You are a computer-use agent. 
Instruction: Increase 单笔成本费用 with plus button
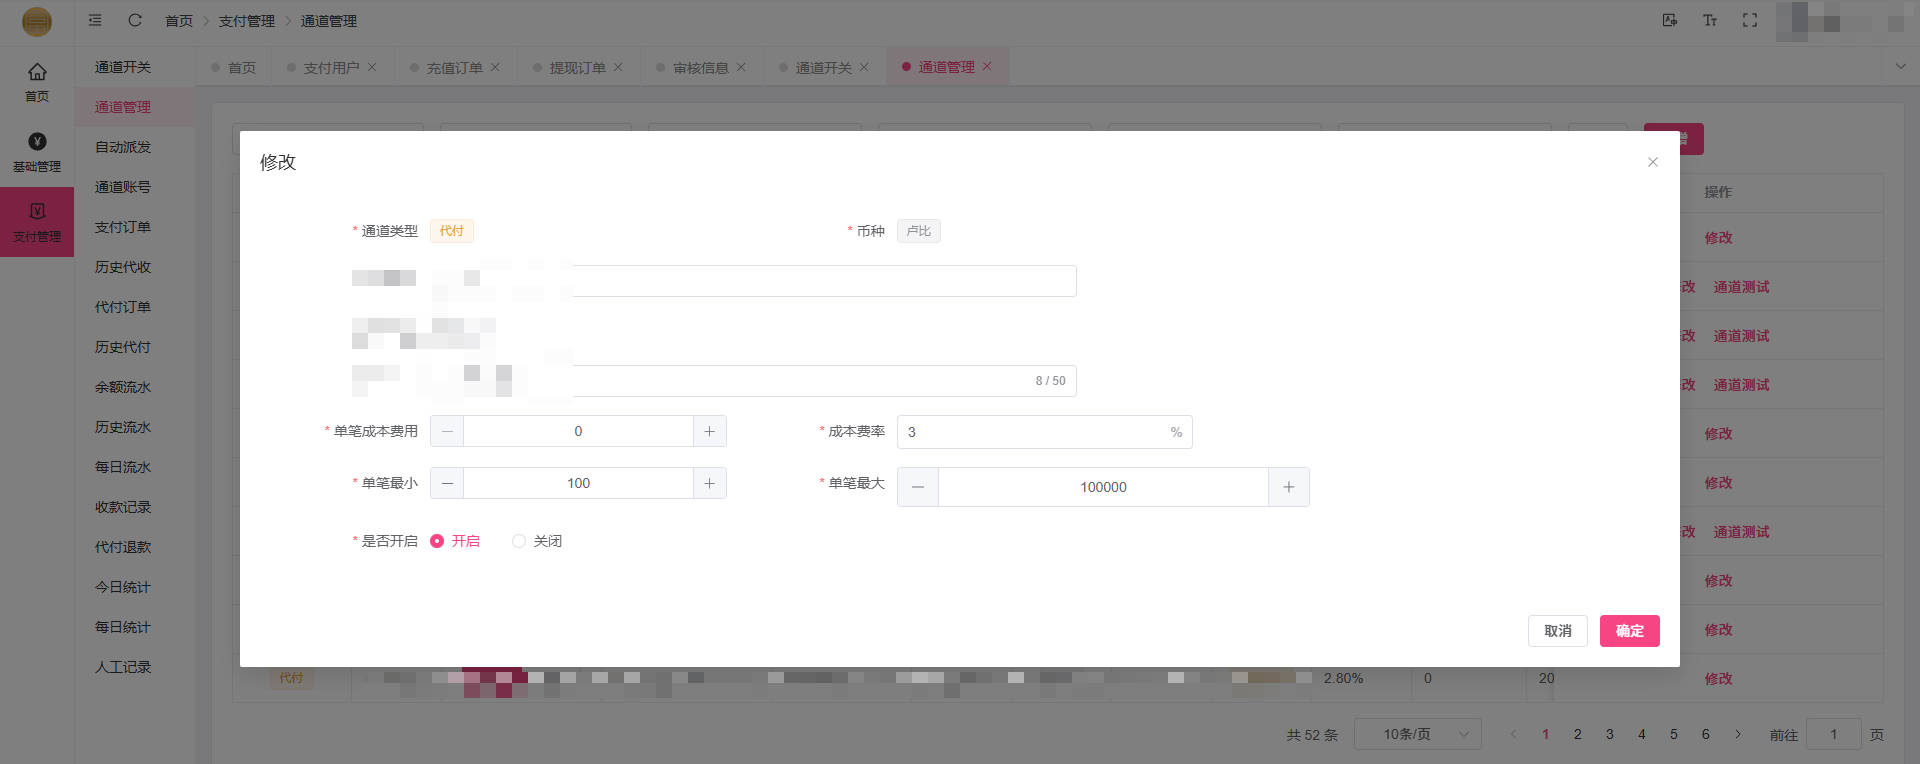(x=709, y=431)
